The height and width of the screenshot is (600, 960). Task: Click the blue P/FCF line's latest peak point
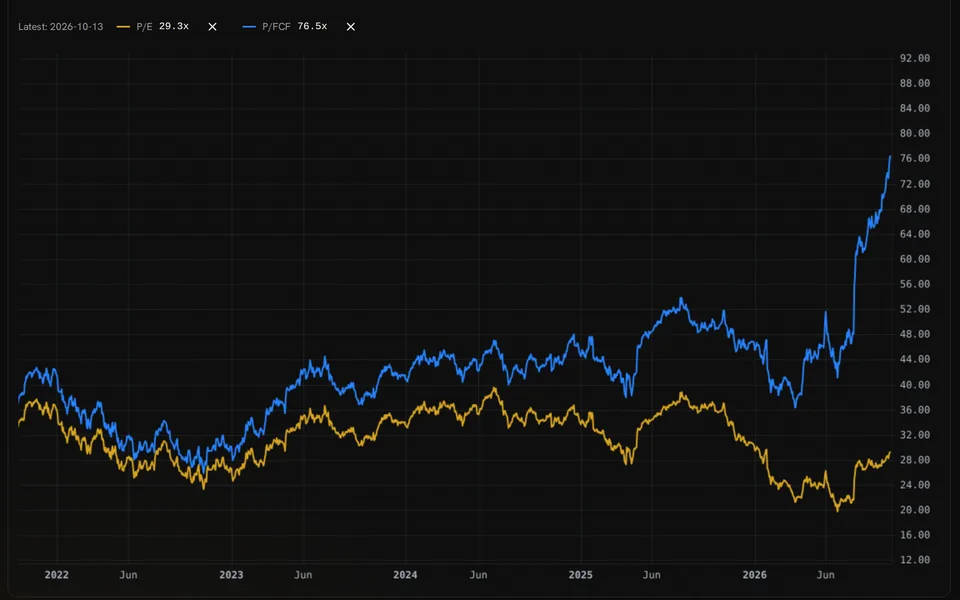890,156
